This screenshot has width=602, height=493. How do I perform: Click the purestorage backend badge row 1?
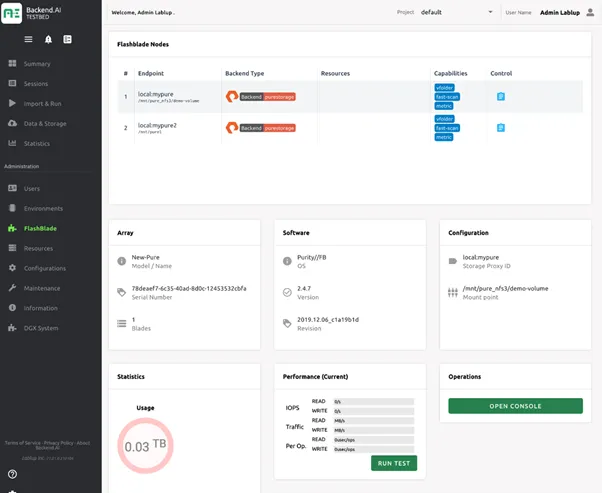[x=268, y=97]
